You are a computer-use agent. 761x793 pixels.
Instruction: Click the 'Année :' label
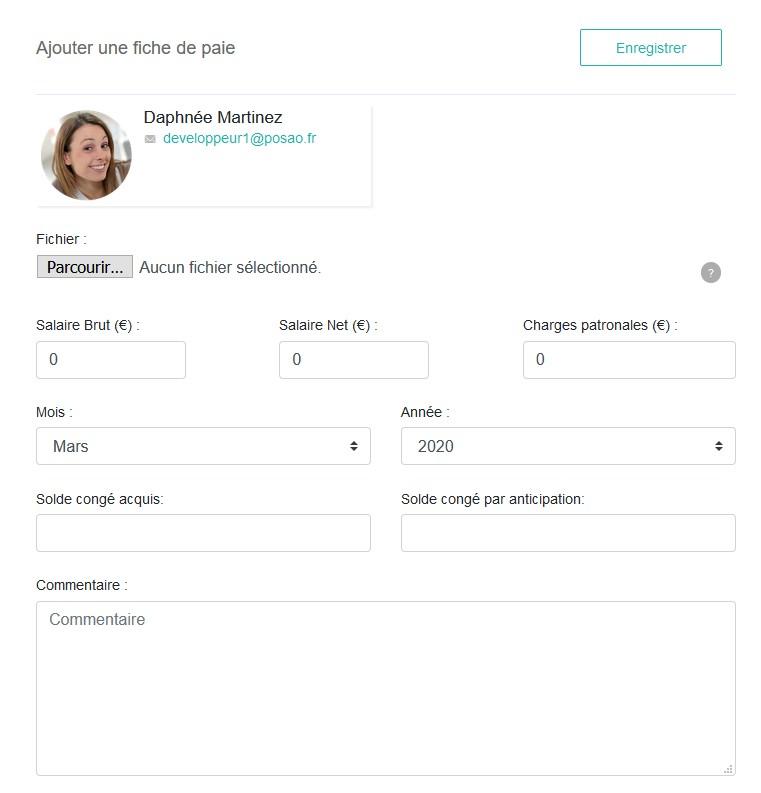(425, 412)
